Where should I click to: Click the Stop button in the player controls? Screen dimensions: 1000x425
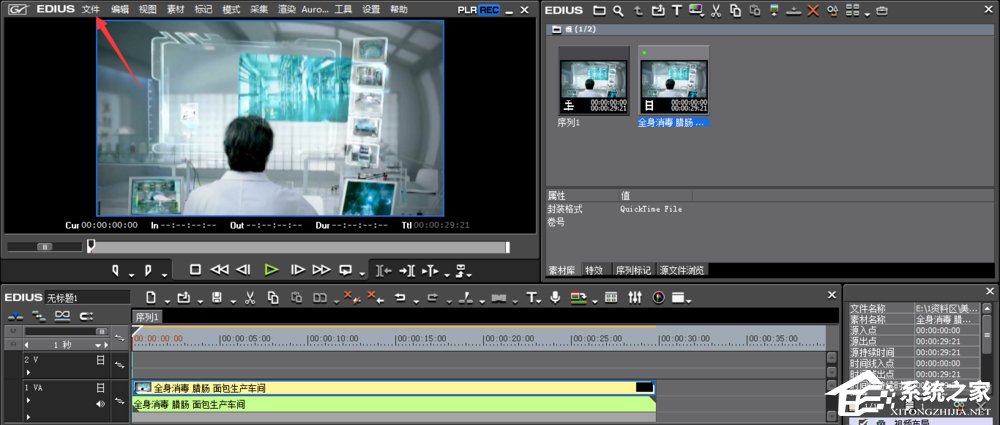point(196,270)
